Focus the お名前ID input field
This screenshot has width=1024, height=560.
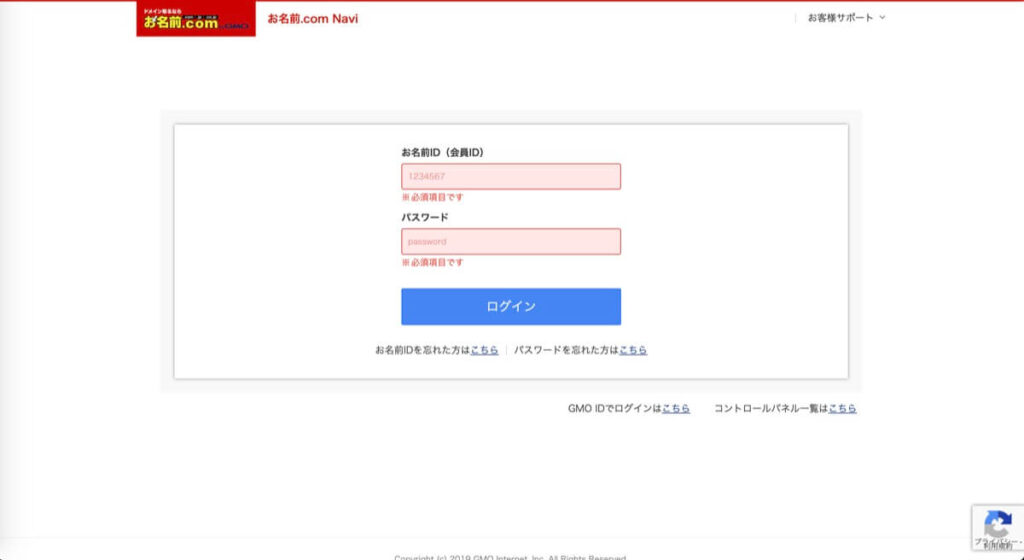point(511,176)
